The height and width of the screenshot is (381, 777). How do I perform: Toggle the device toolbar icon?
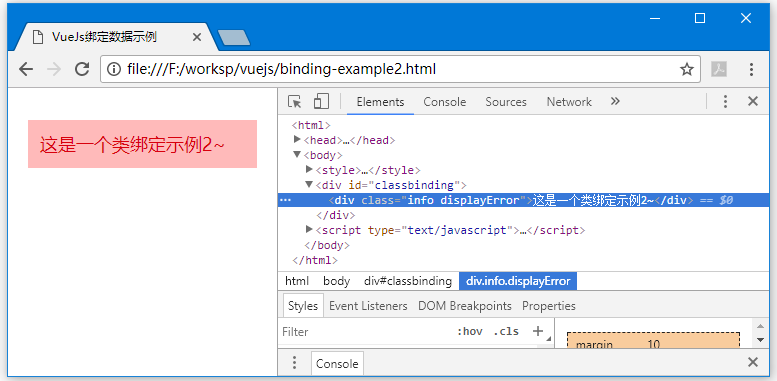[x=321, y=101]
